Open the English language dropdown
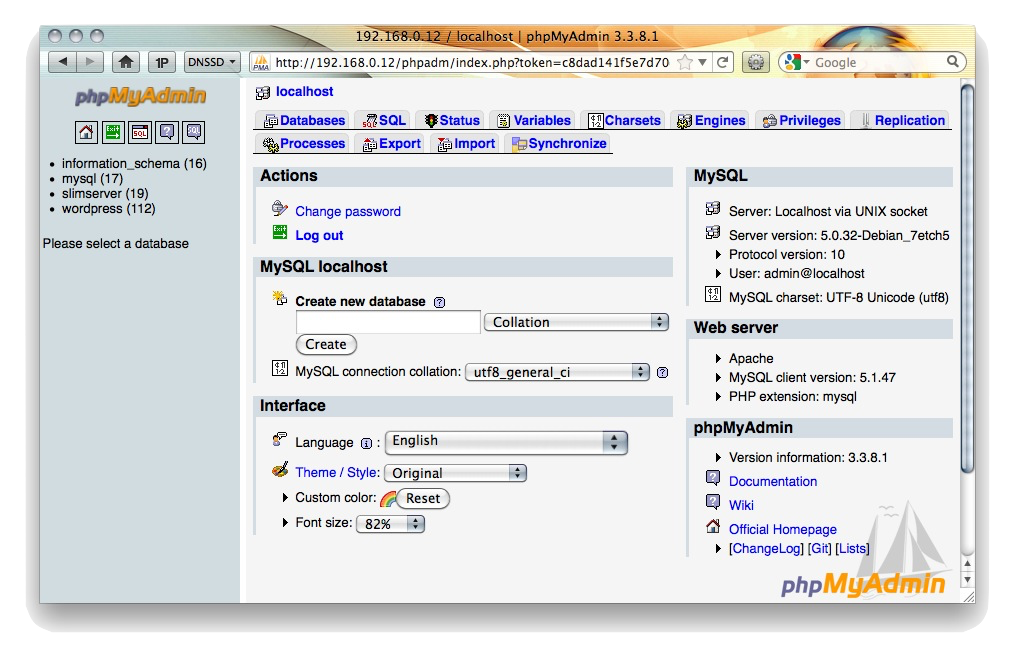1015x658 pixels. (506, 442)
